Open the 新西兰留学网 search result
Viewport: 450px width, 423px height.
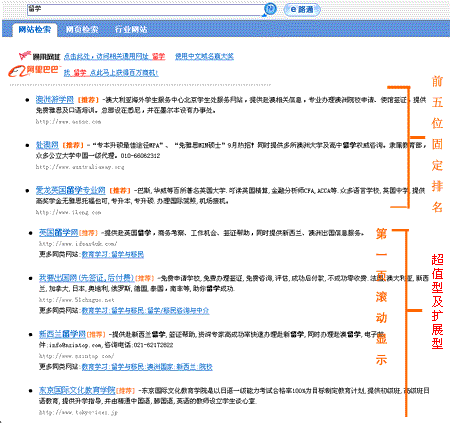[62, 334]
